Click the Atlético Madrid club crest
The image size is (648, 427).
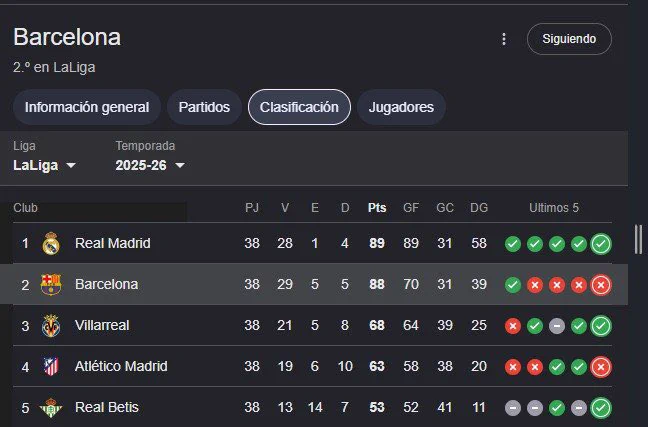51,366
